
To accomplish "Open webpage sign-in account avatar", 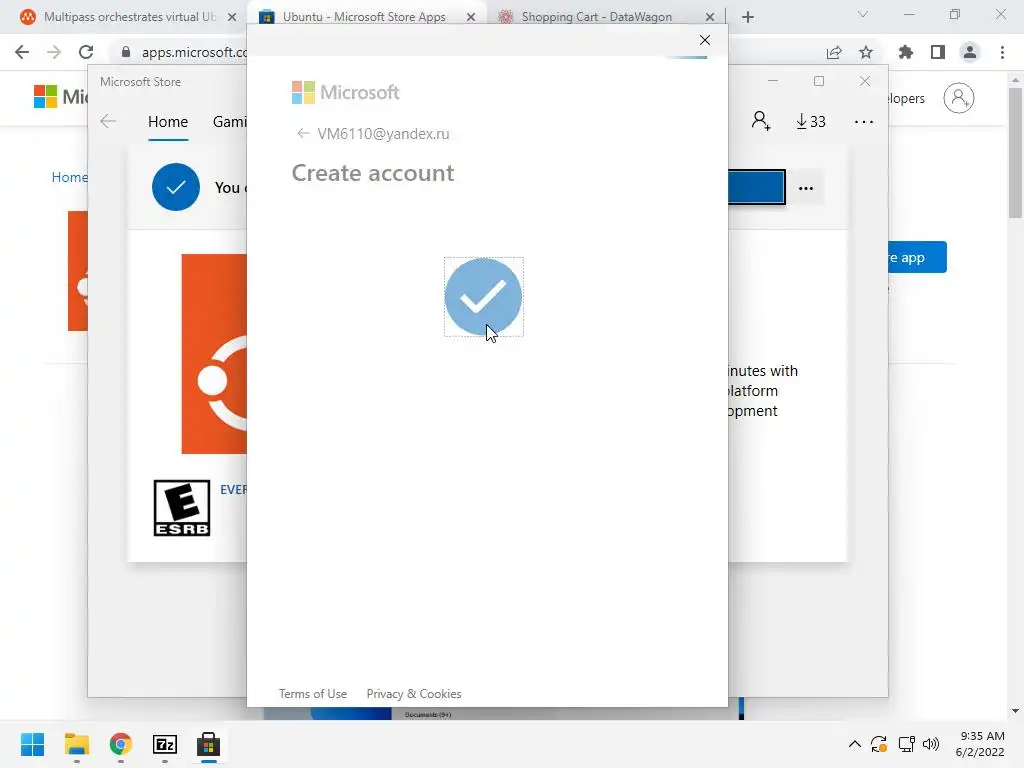I will coord(959,98).
